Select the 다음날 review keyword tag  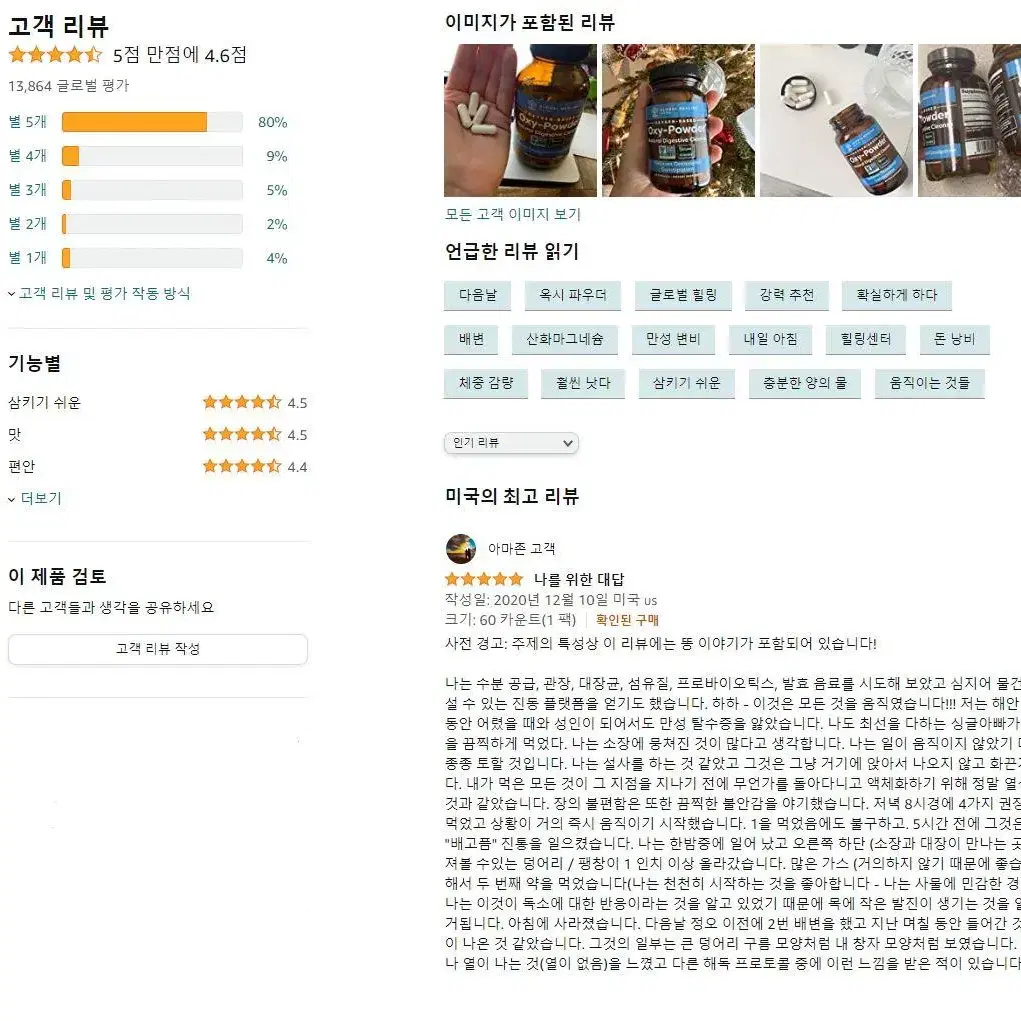coord(477,295)
